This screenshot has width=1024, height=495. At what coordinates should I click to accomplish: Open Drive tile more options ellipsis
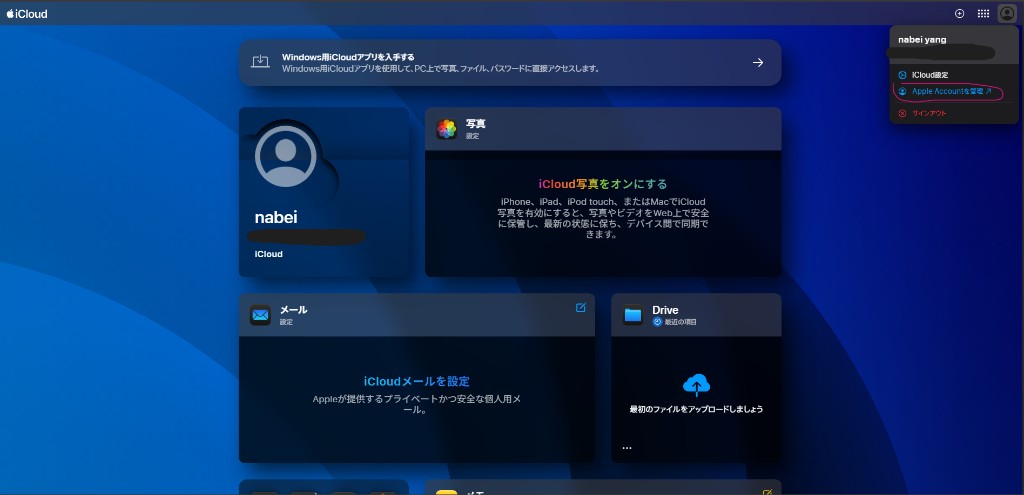[x=627, y=448]
